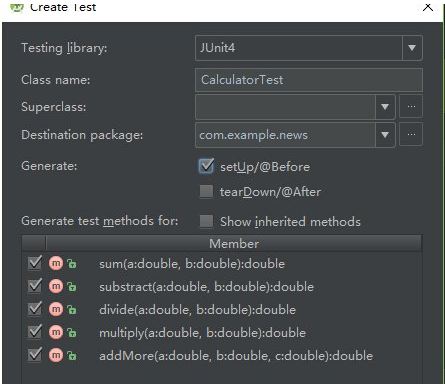Click method icon beside multiply row

[56, 332]
